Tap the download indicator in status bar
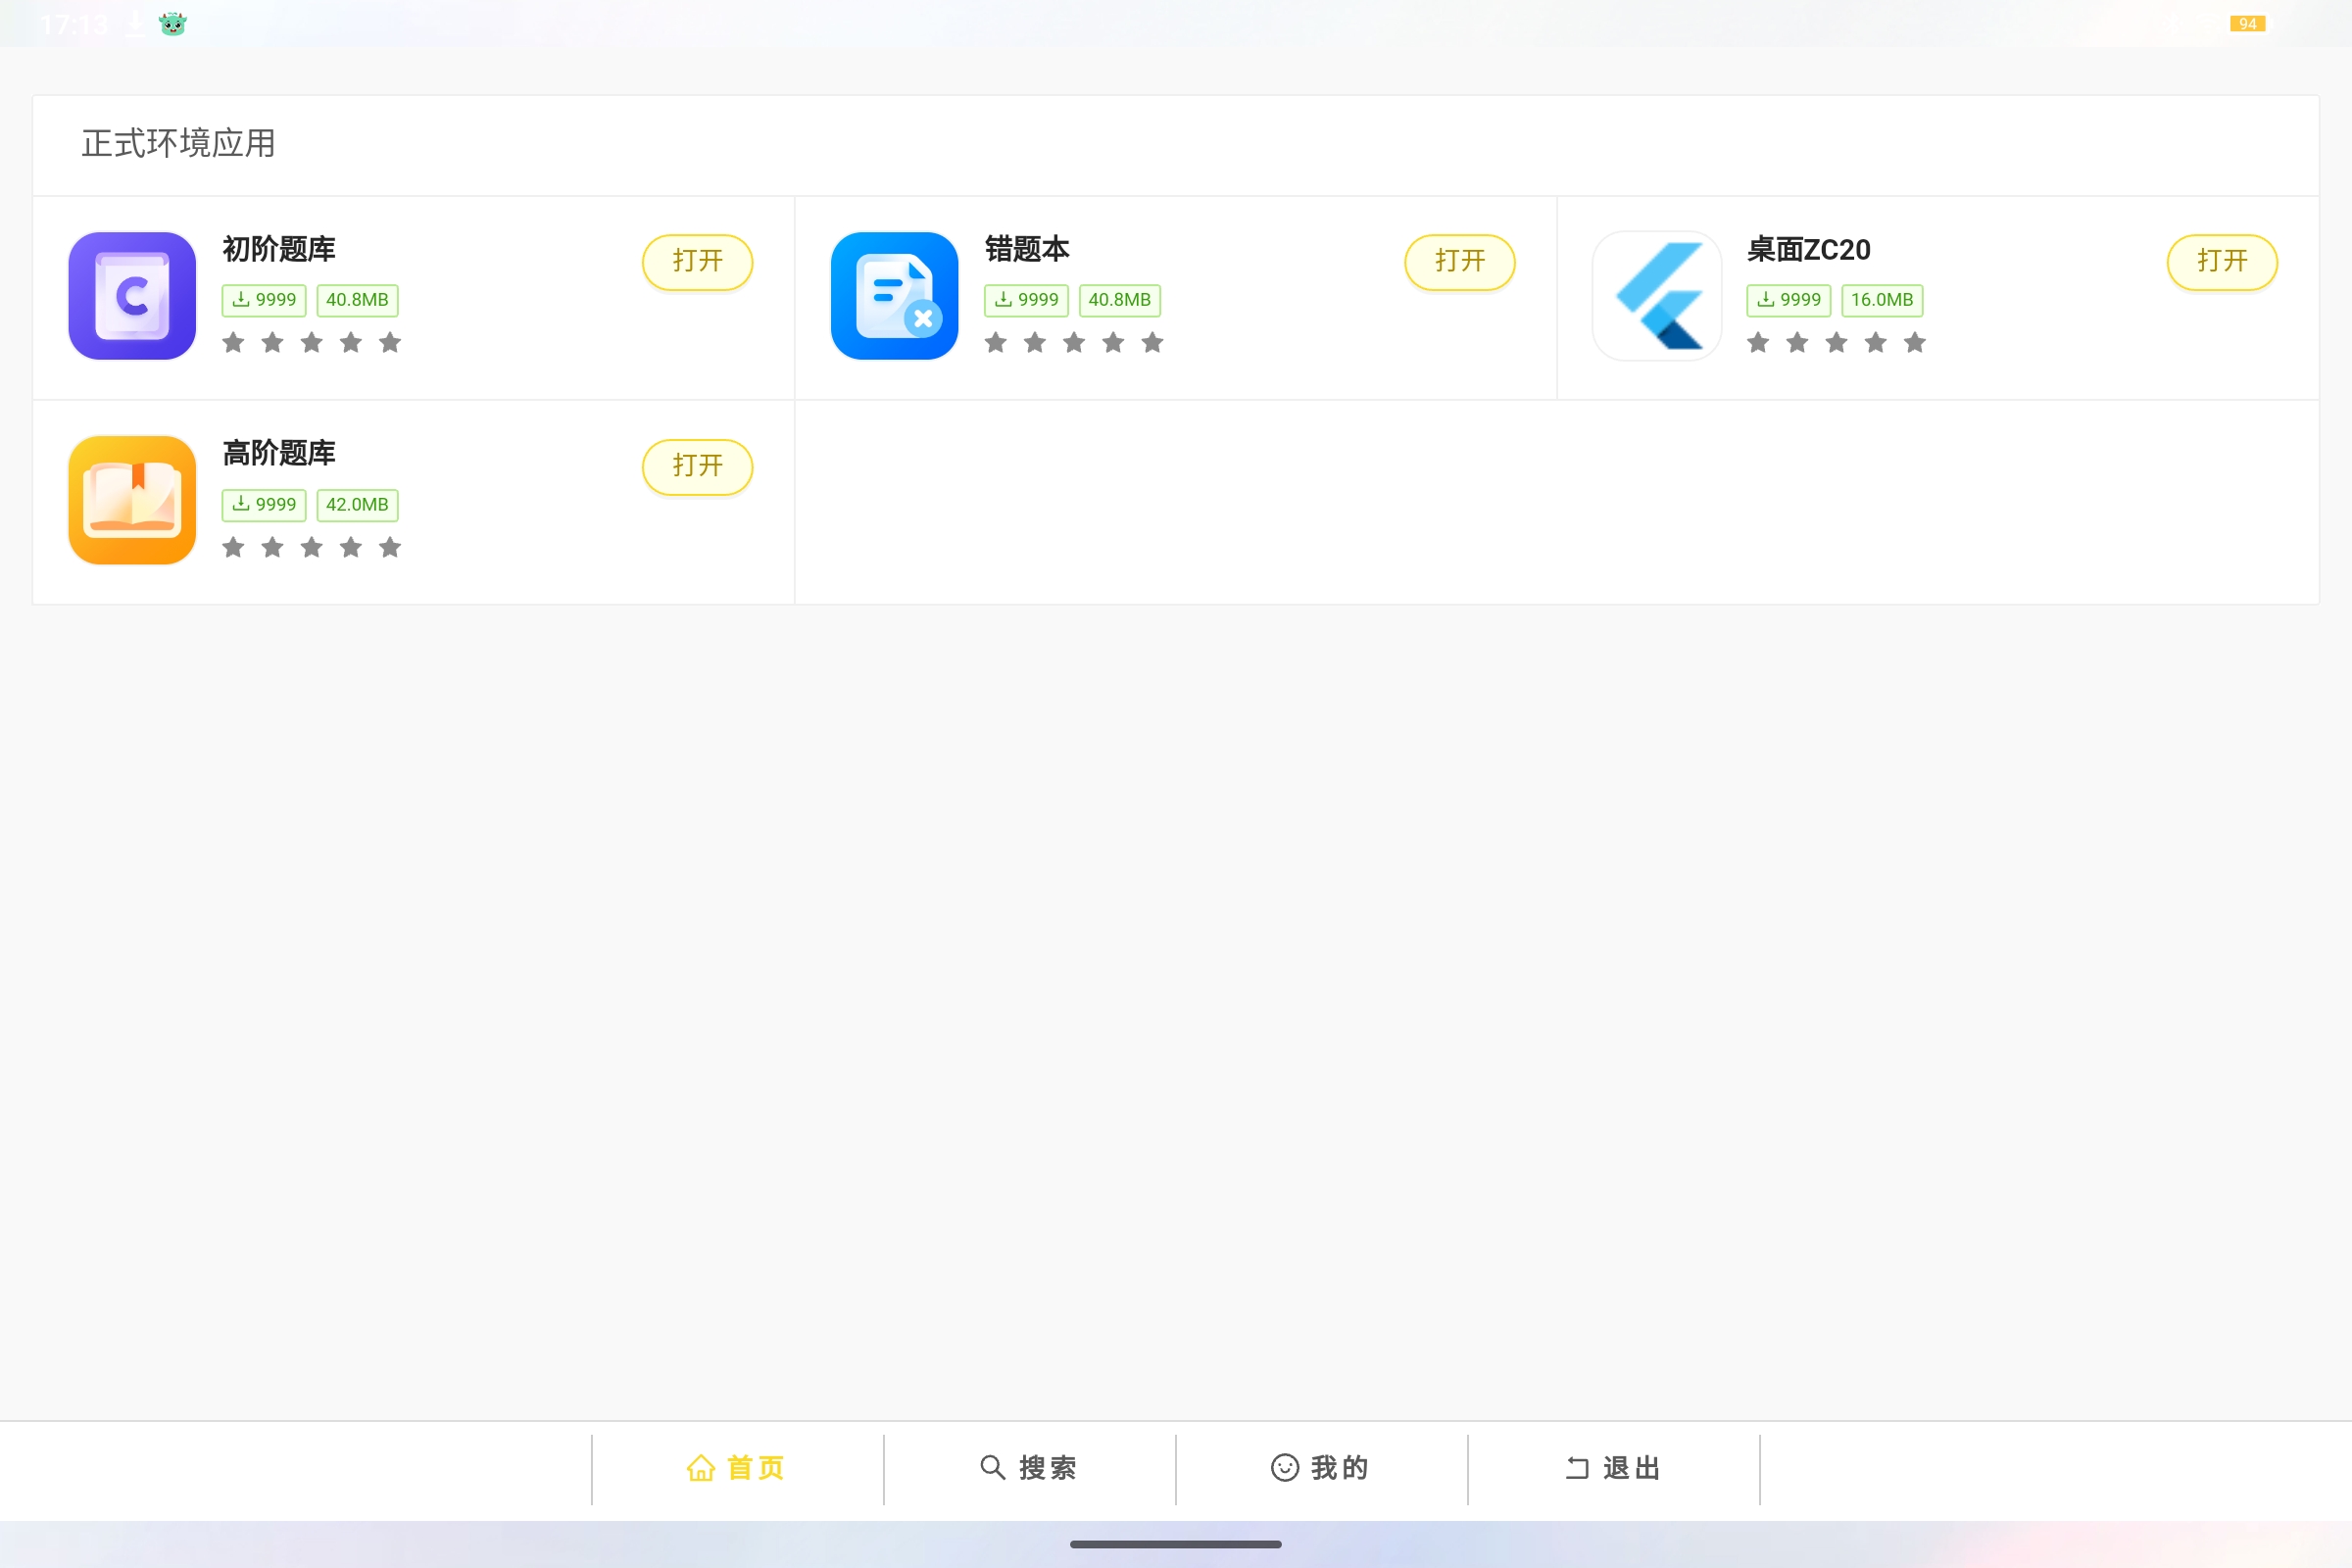The width and height of the screenshot is (2352, 1568). [135, 23]
